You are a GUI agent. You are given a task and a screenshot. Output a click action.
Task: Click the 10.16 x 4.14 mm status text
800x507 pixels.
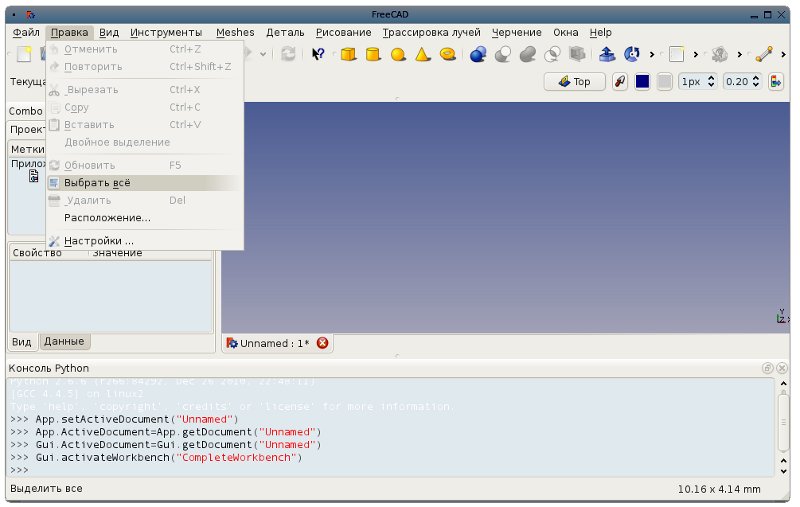719,489
